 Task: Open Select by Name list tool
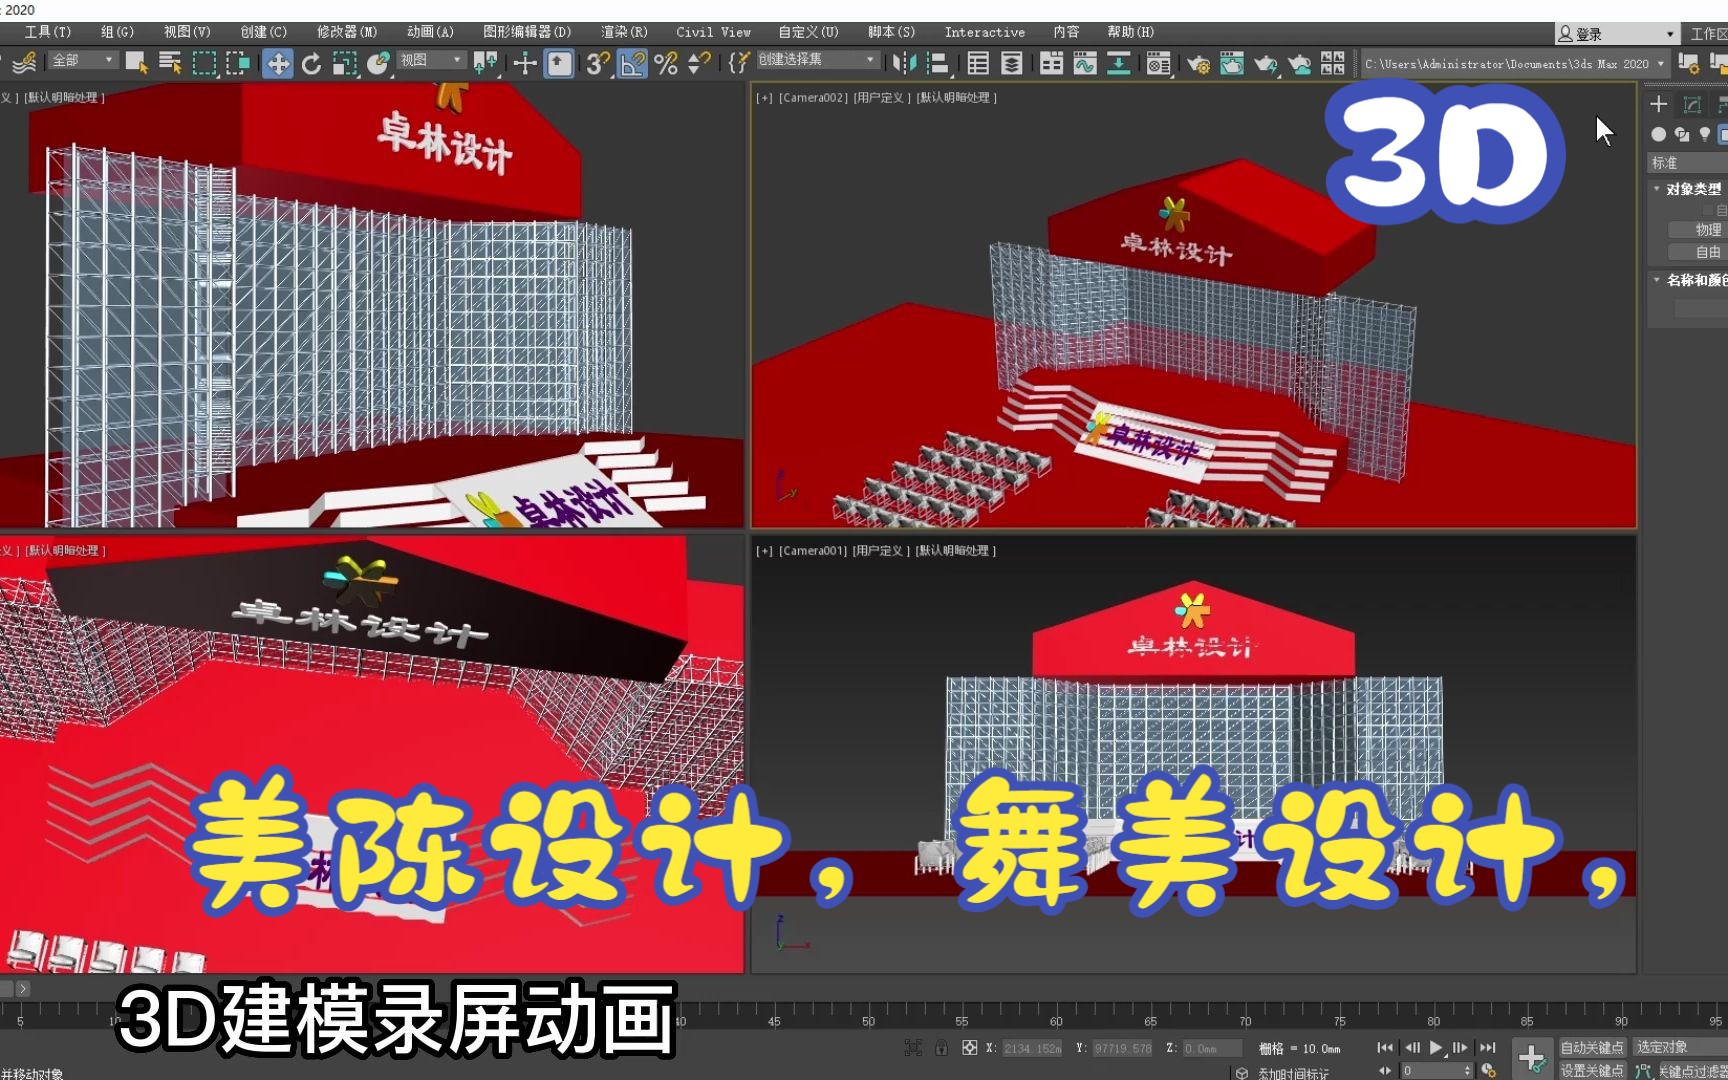pos(170,63)
